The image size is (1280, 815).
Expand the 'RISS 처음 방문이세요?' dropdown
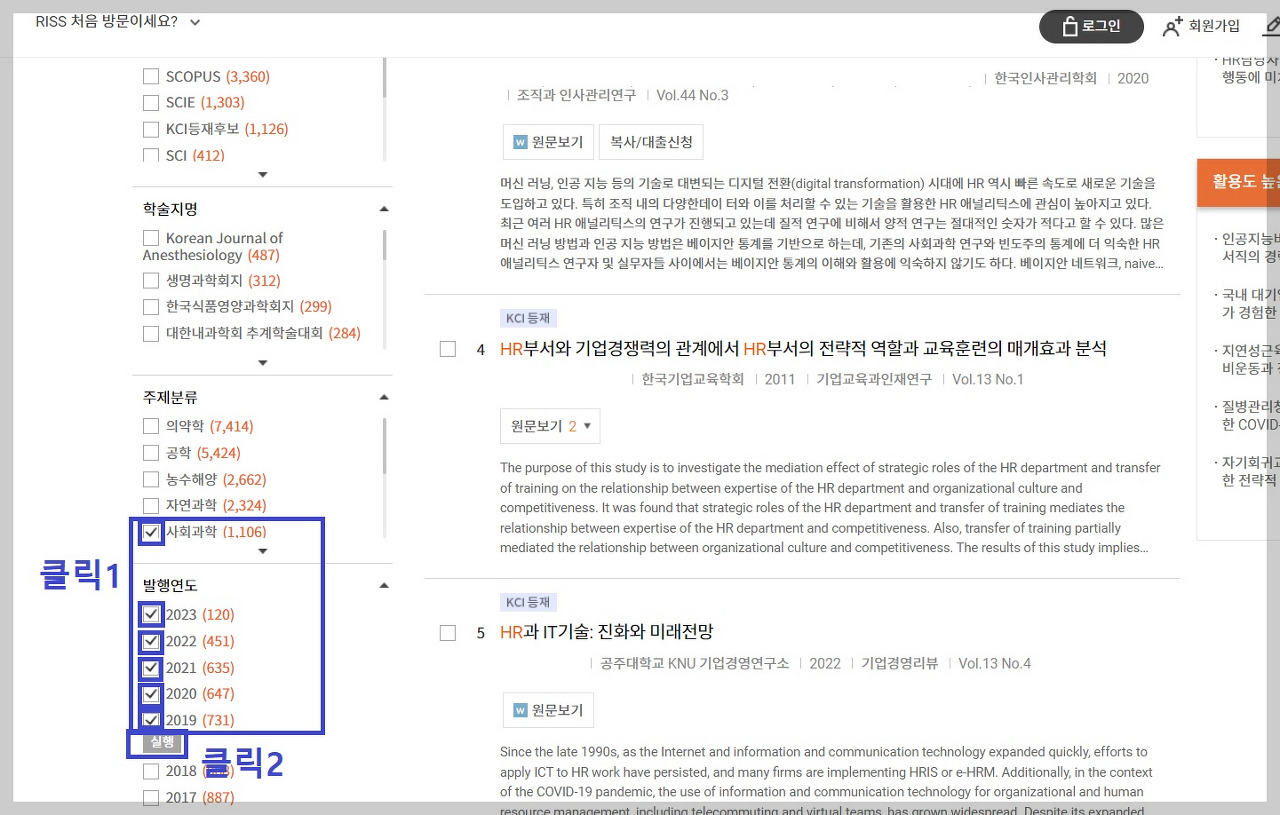tap(118, 22)
